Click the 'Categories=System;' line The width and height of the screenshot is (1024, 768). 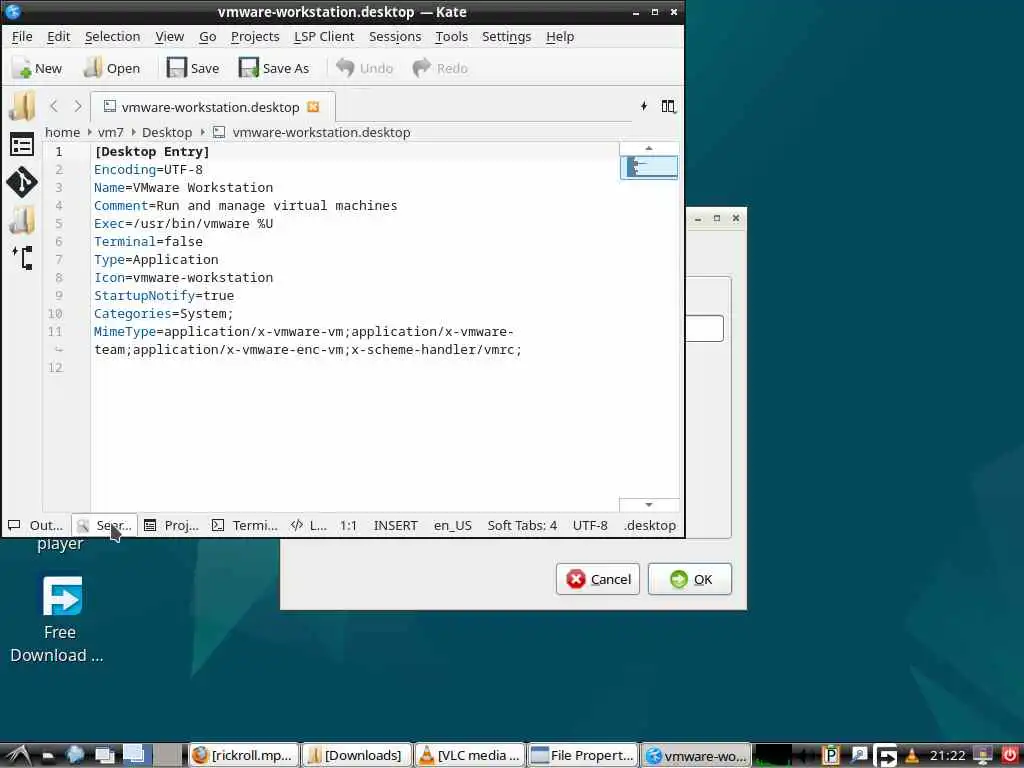point(163,313)
